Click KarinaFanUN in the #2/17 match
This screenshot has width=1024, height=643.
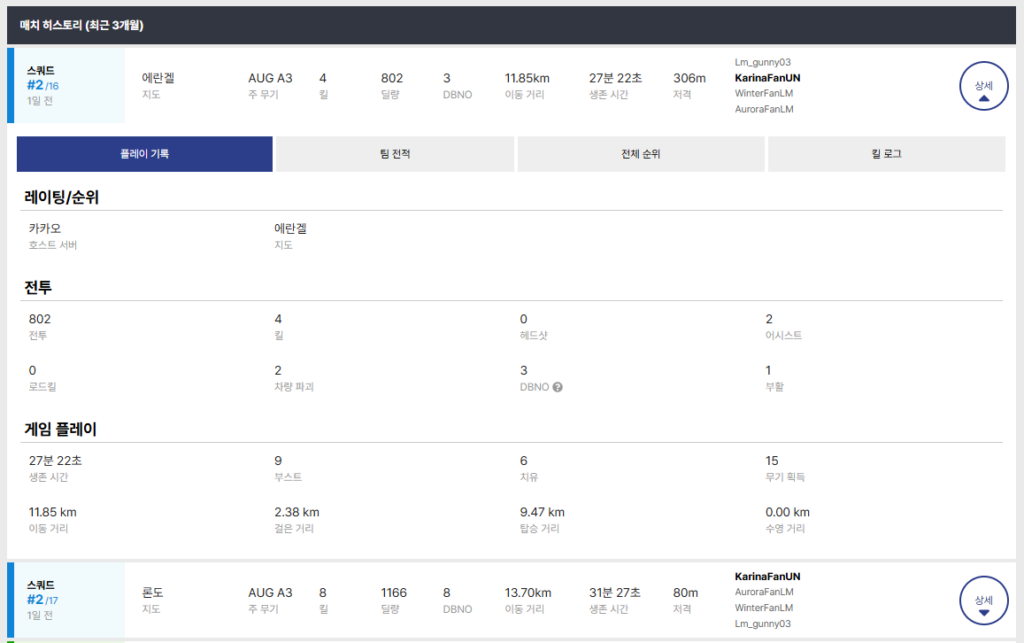coord(768,577)
